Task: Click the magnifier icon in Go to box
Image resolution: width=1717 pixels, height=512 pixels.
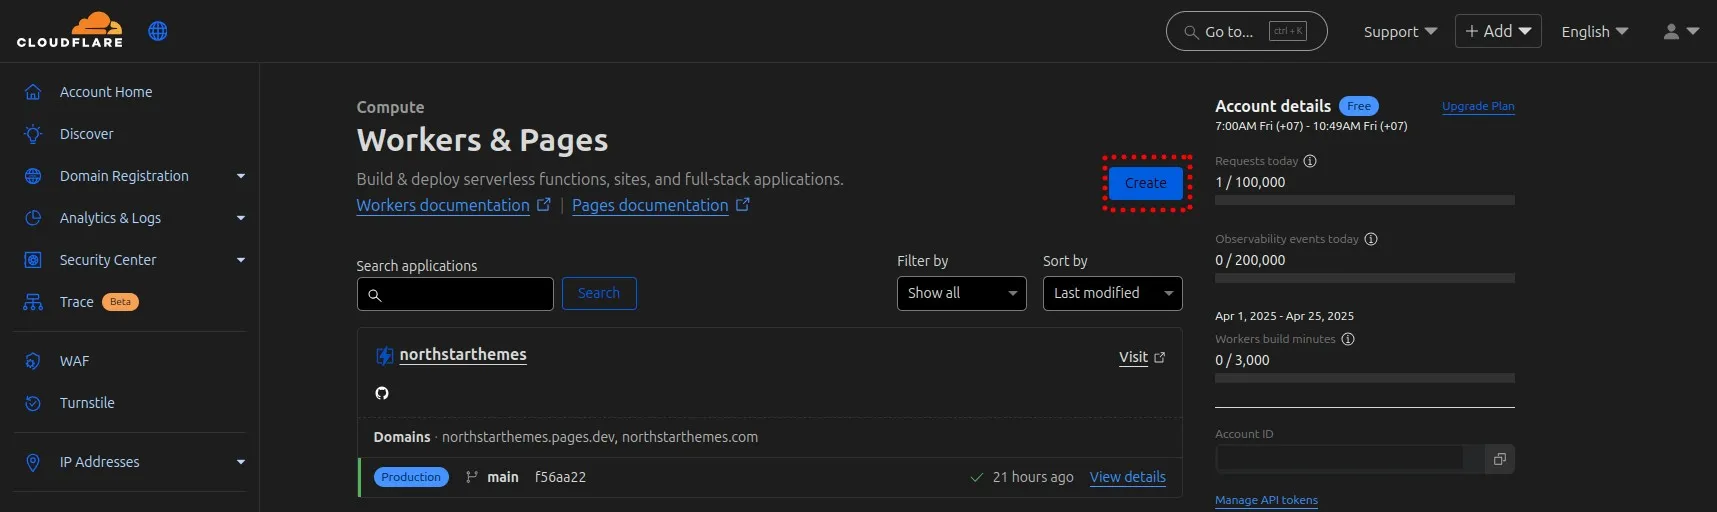Action: 1191,32
